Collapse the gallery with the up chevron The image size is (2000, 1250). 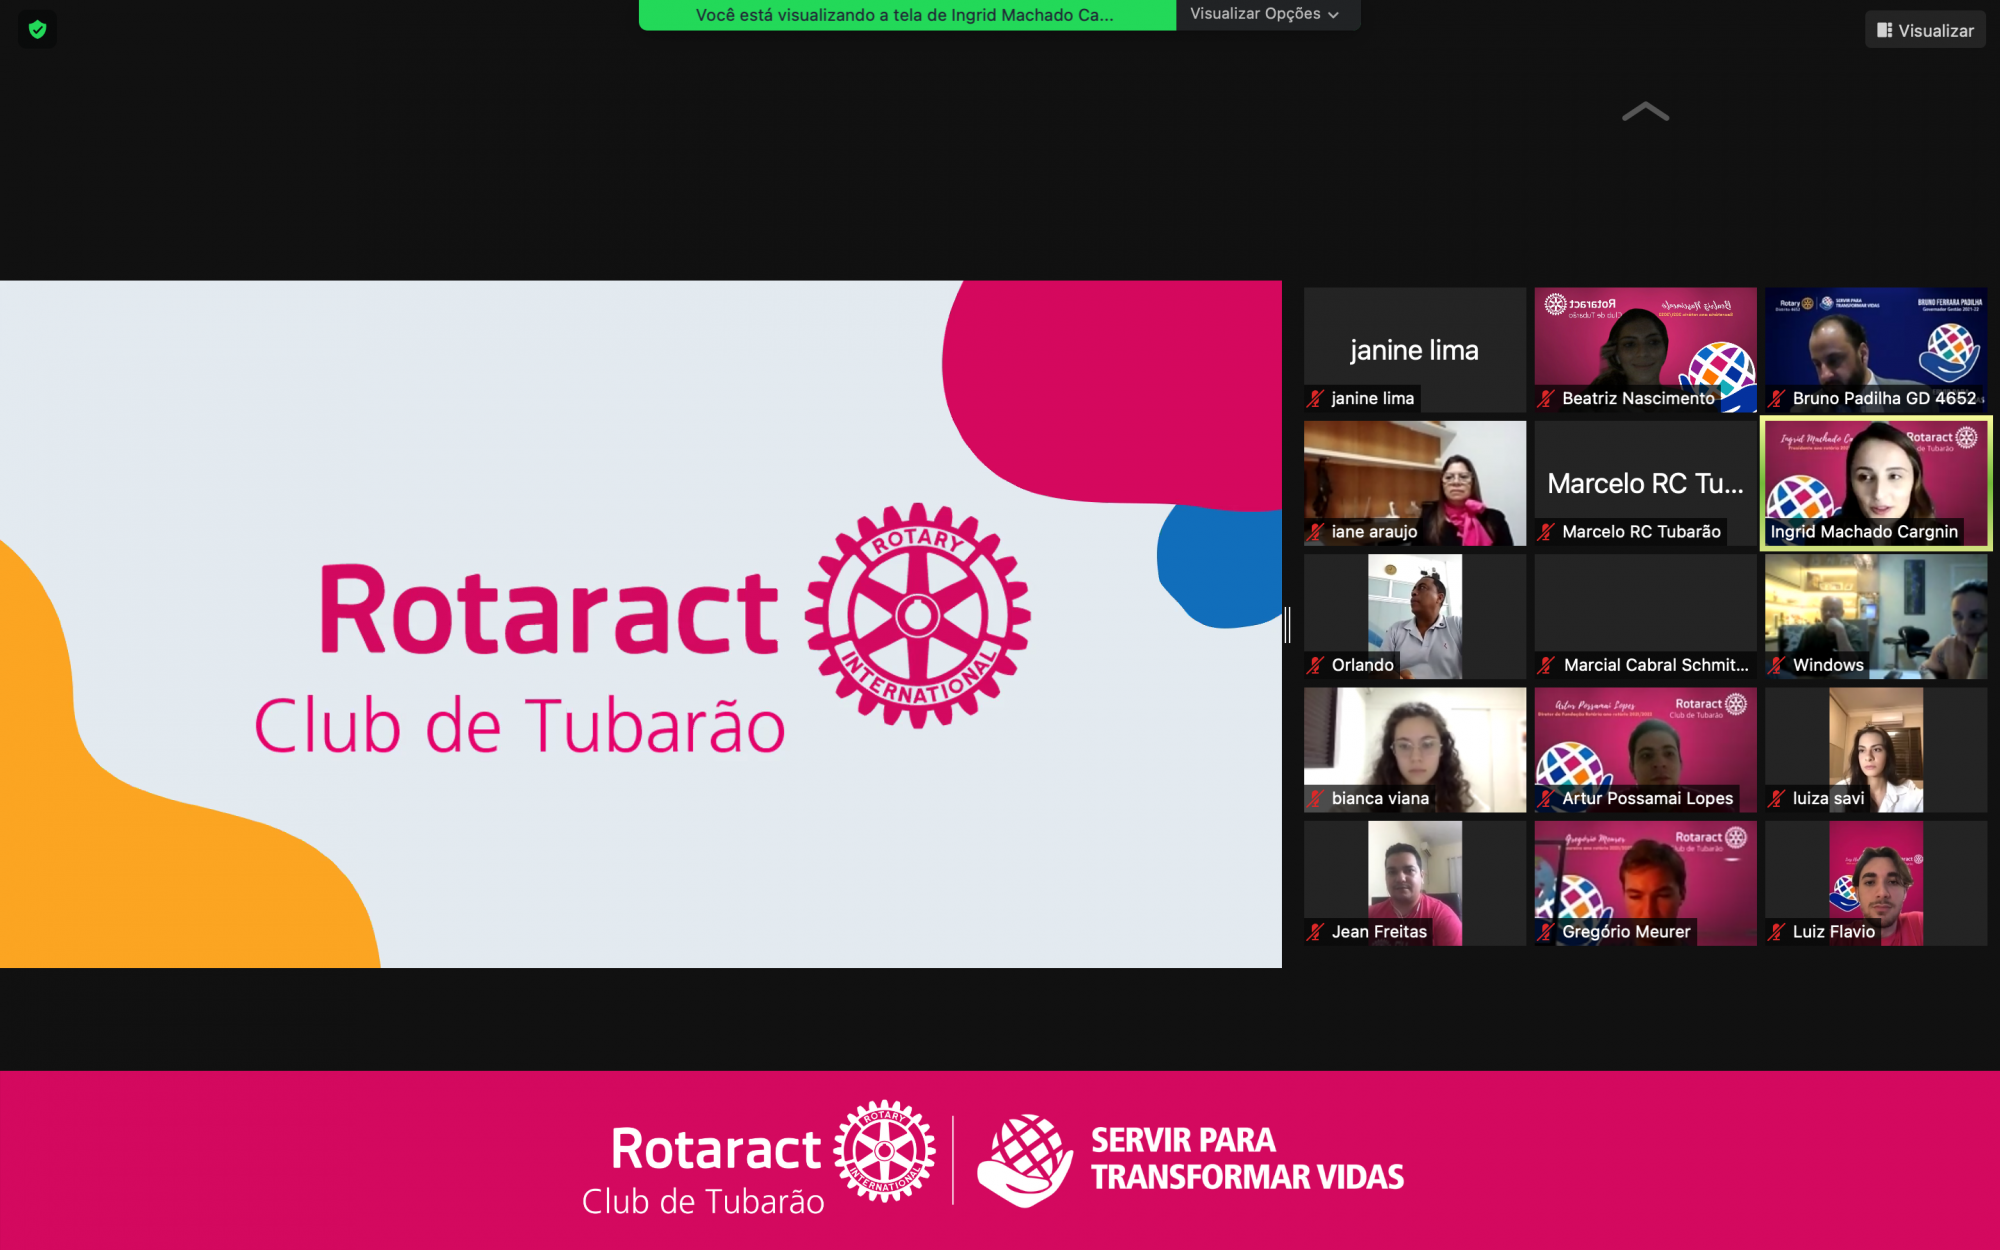(1645, 112)
